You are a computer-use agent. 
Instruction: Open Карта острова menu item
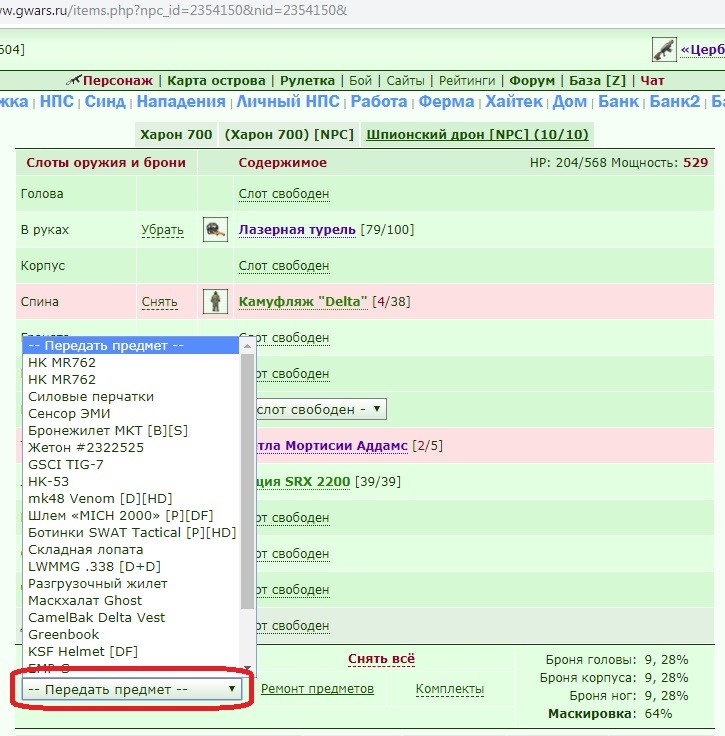(216, 81)
